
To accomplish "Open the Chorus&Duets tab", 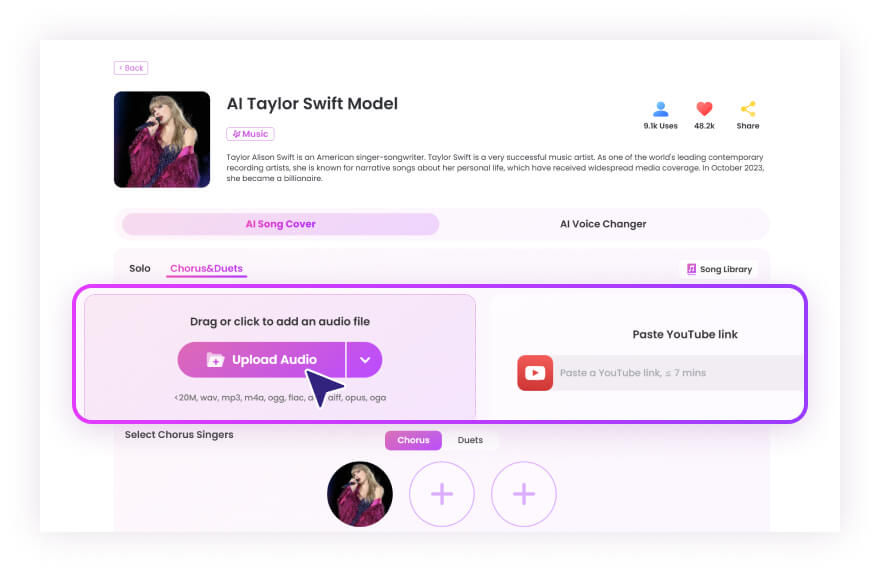I will pos(207,269).
